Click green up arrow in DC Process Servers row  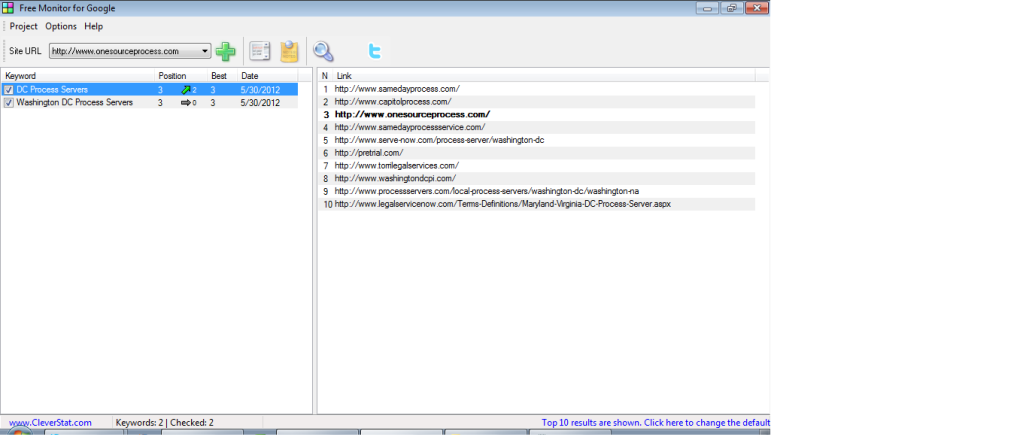pyautogui.click(x=186, y=90)
